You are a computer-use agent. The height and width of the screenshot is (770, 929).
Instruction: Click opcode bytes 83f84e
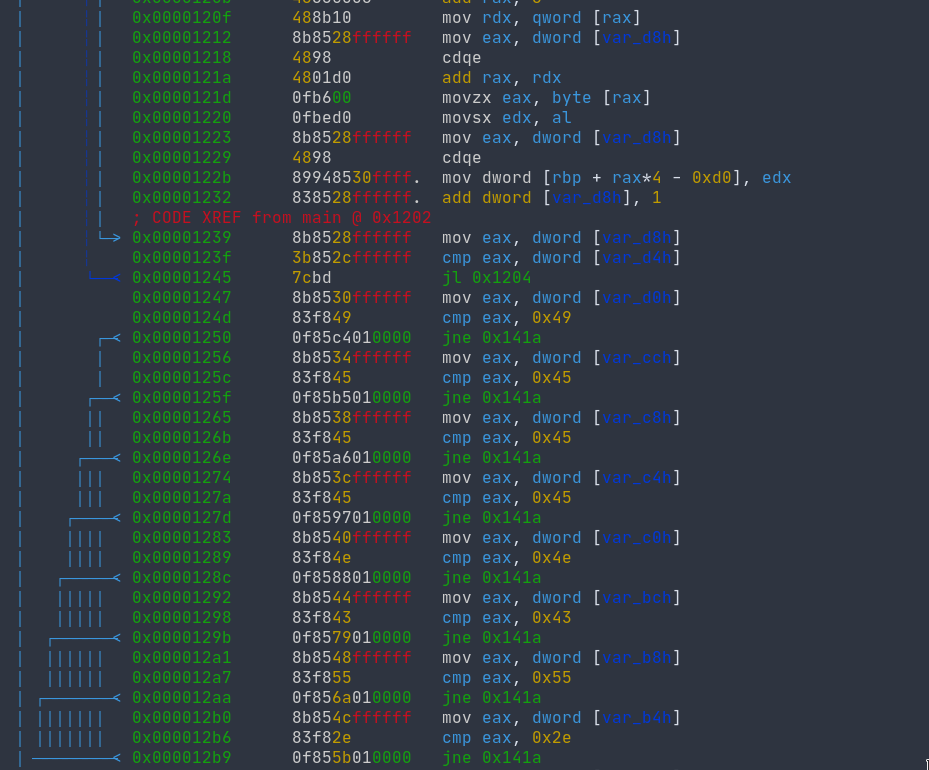tap(322, 559)
